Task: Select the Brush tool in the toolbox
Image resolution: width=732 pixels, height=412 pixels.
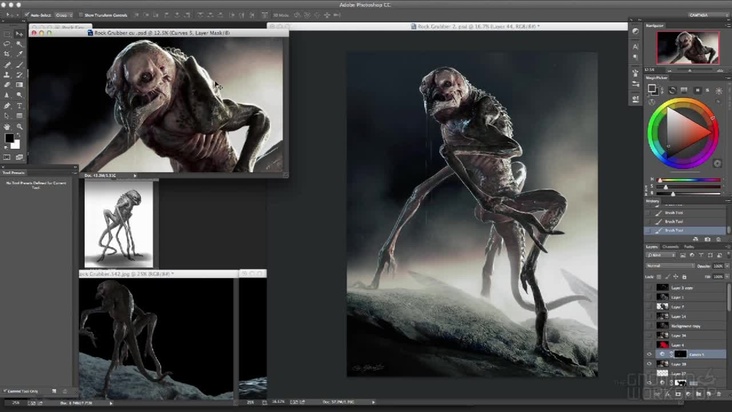Action: point(20,65)
